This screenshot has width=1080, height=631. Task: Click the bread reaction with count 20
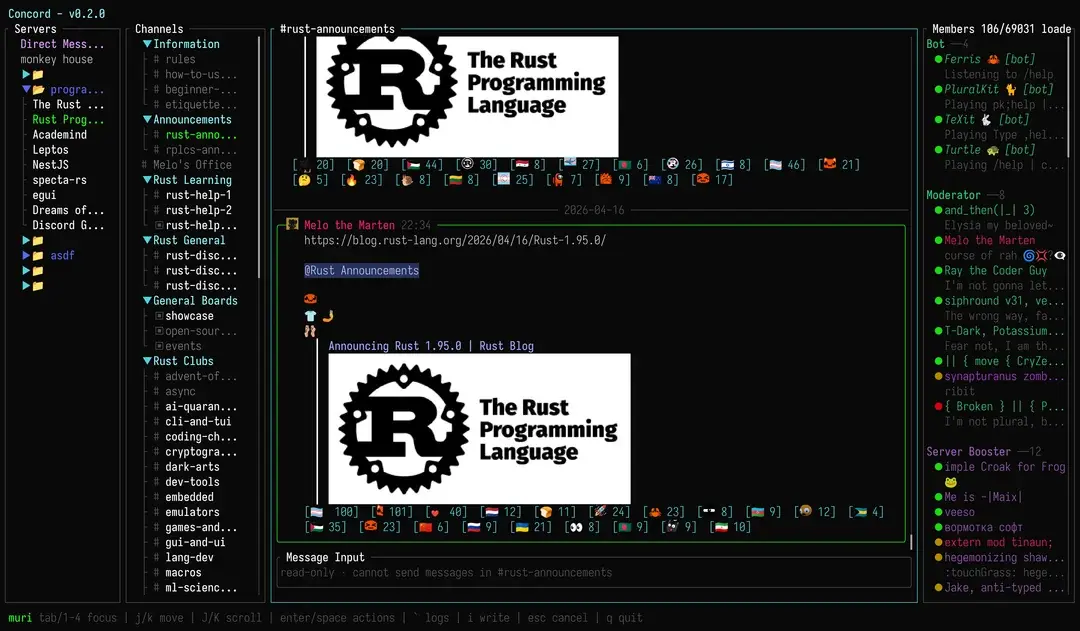[x=368, y=165]
